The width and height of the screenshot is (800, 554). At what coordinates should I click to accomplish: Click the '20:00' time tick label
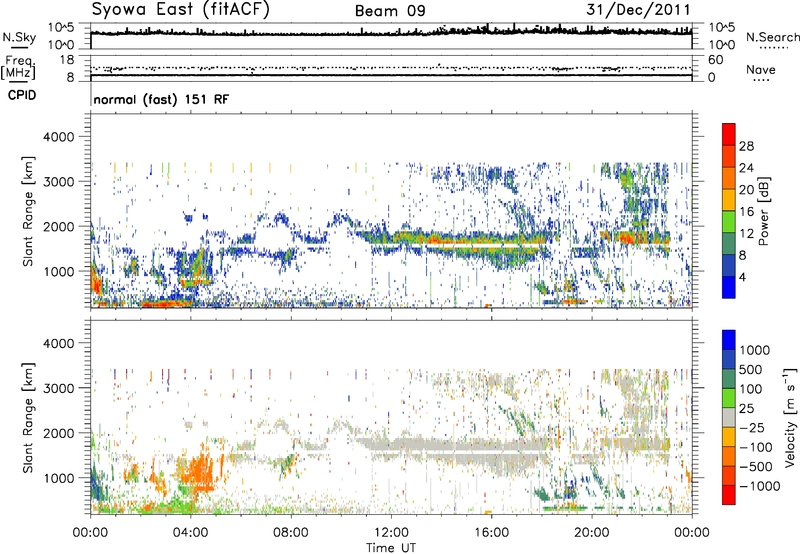coord(591,533)
